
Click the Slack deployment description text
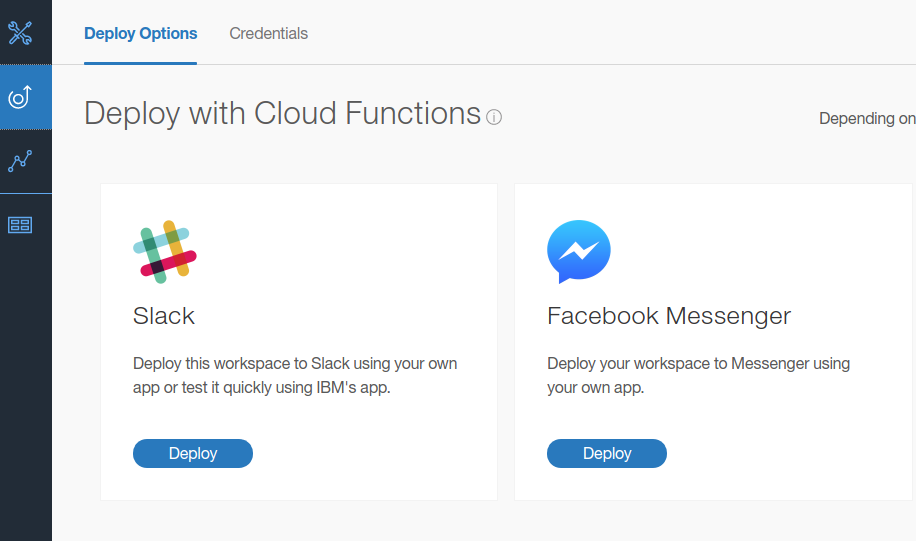pos(295,375)
